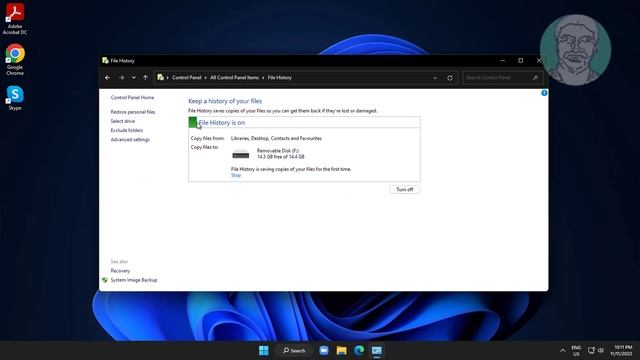This screenshot has height=360, width=640.
Task: Open Google Chrome desktop shortcut
Action: tap(15, 60)
